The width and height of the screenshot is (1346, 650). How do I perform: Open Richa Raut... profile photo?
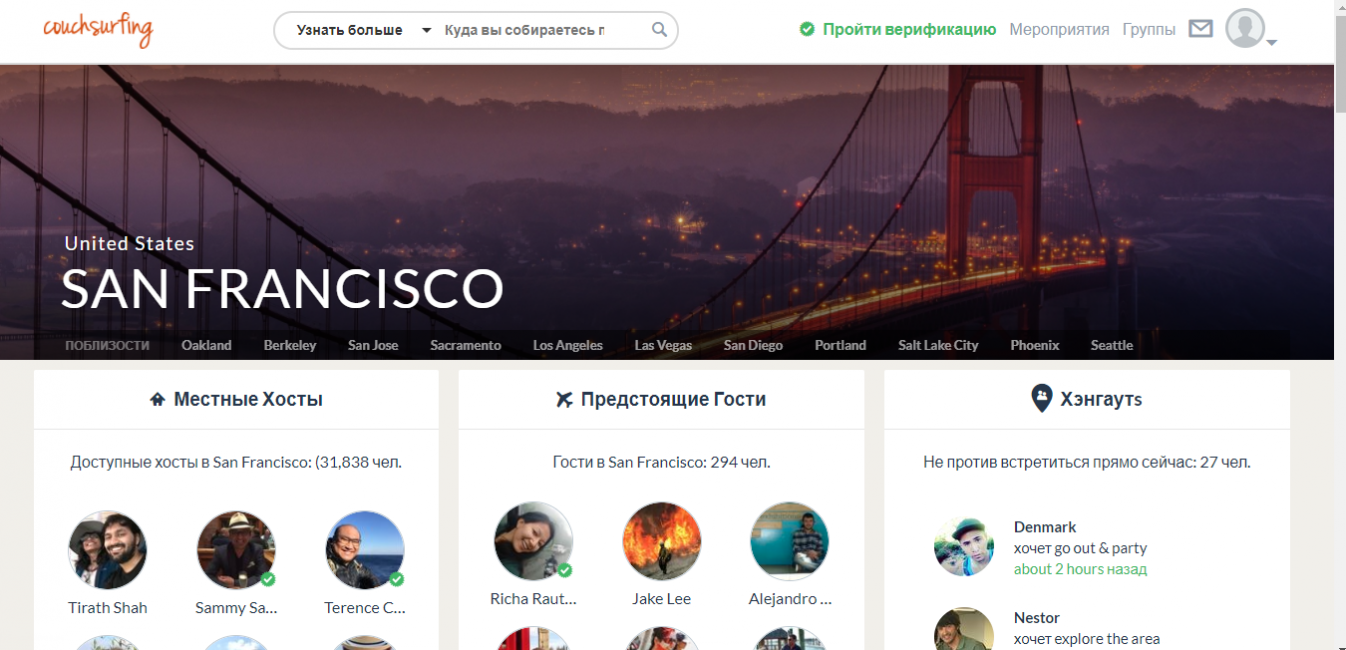[533, 541]
